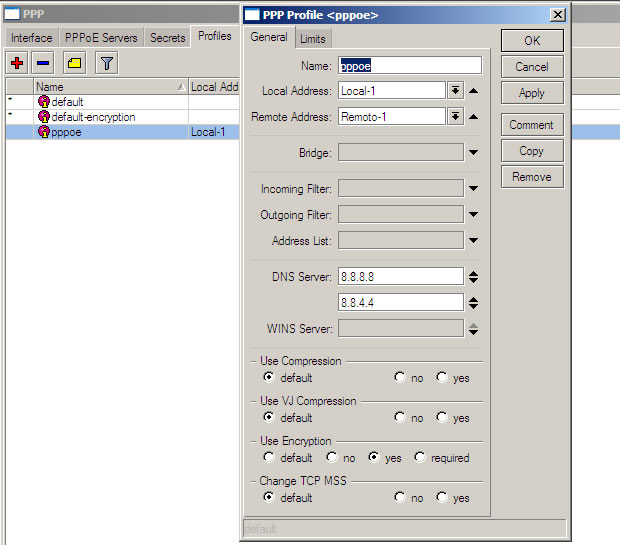Expand the Bridge field

click(473, 152)
